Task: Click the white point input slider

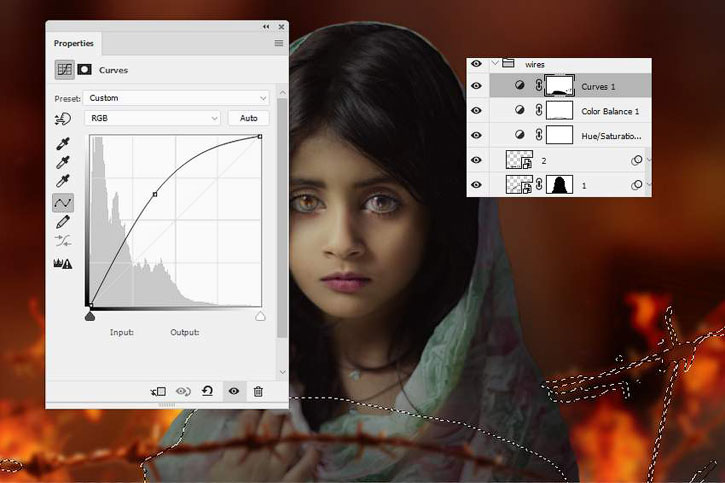Action: 260,316
